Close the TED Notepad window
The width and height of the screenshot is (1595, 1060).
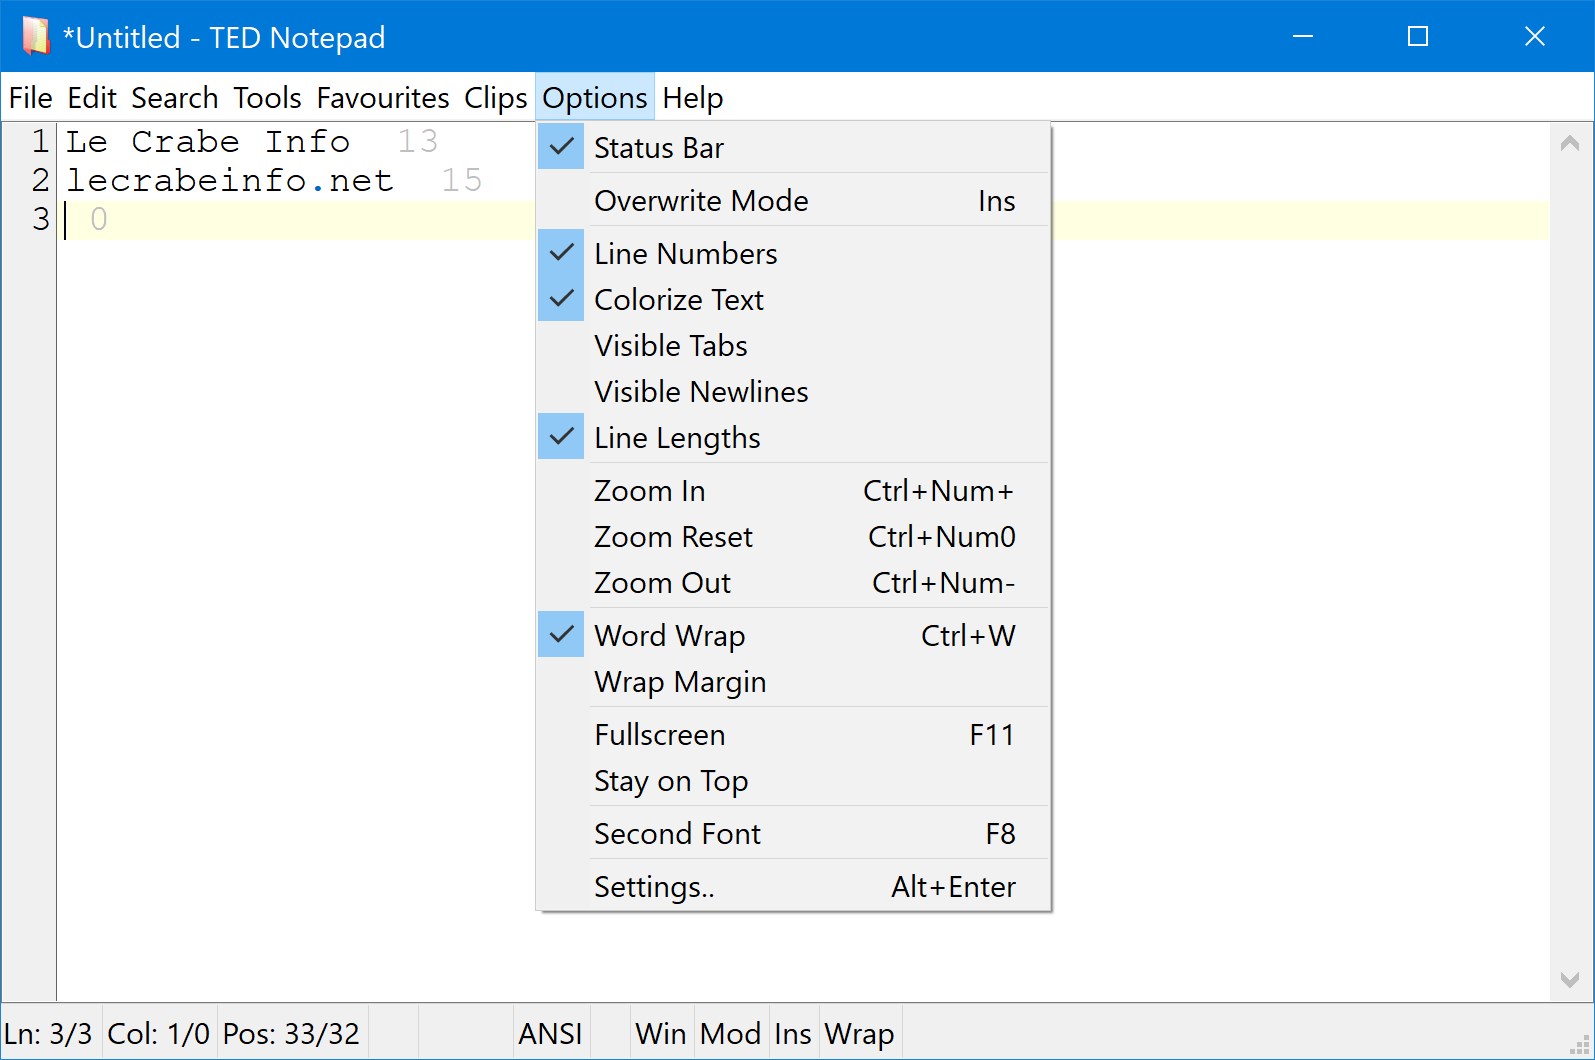pyautogui.click(x=1535, y=37)
